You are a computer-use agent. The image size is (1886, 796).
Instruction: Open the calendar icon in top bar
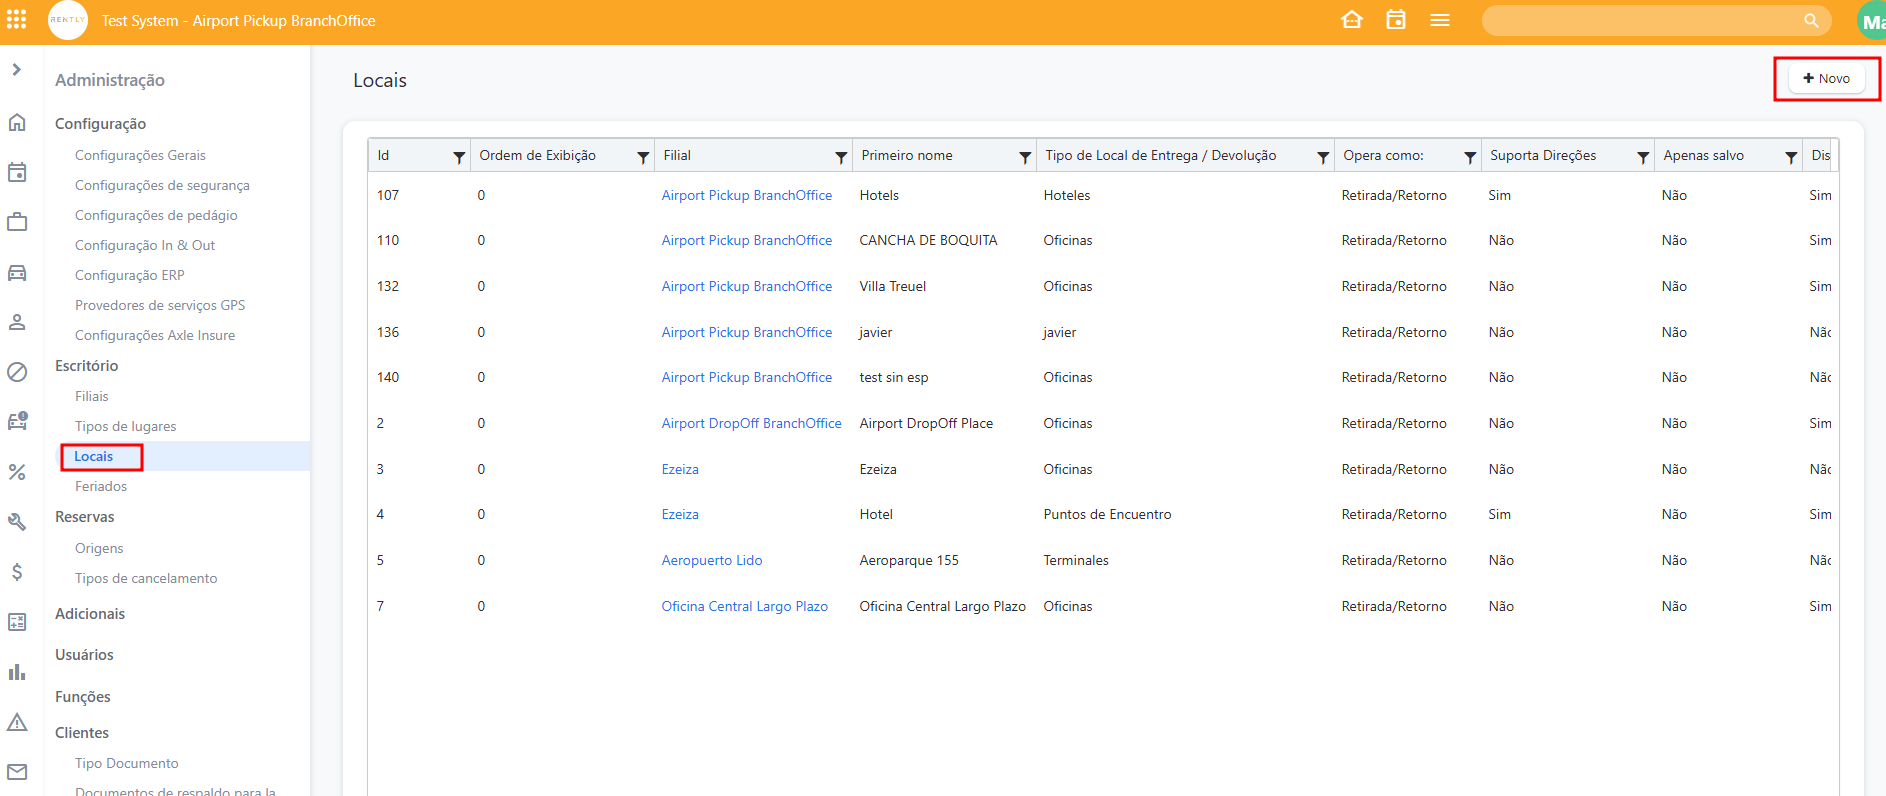click(x=1396, y=20)
